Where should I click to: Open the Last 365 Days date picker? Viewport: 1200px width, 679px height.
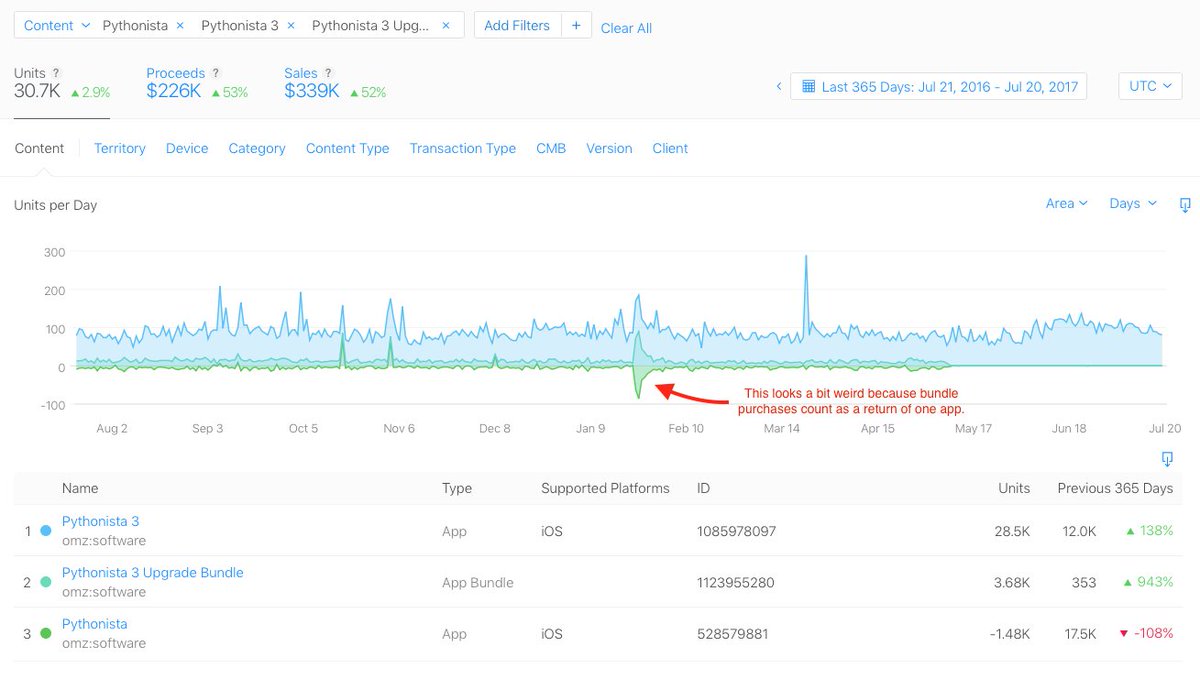pos(938,86)
